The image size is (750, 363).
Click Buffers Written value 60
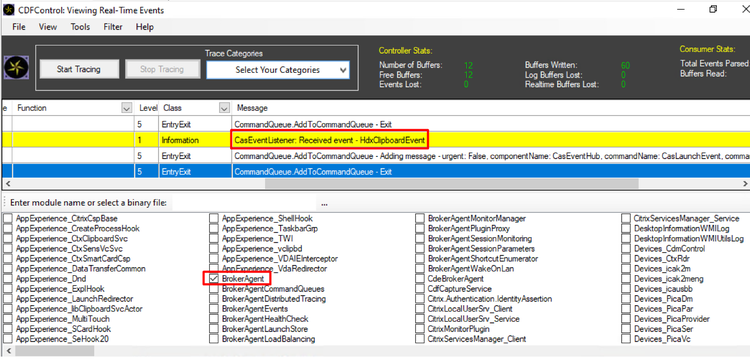(x=625, y=65)
